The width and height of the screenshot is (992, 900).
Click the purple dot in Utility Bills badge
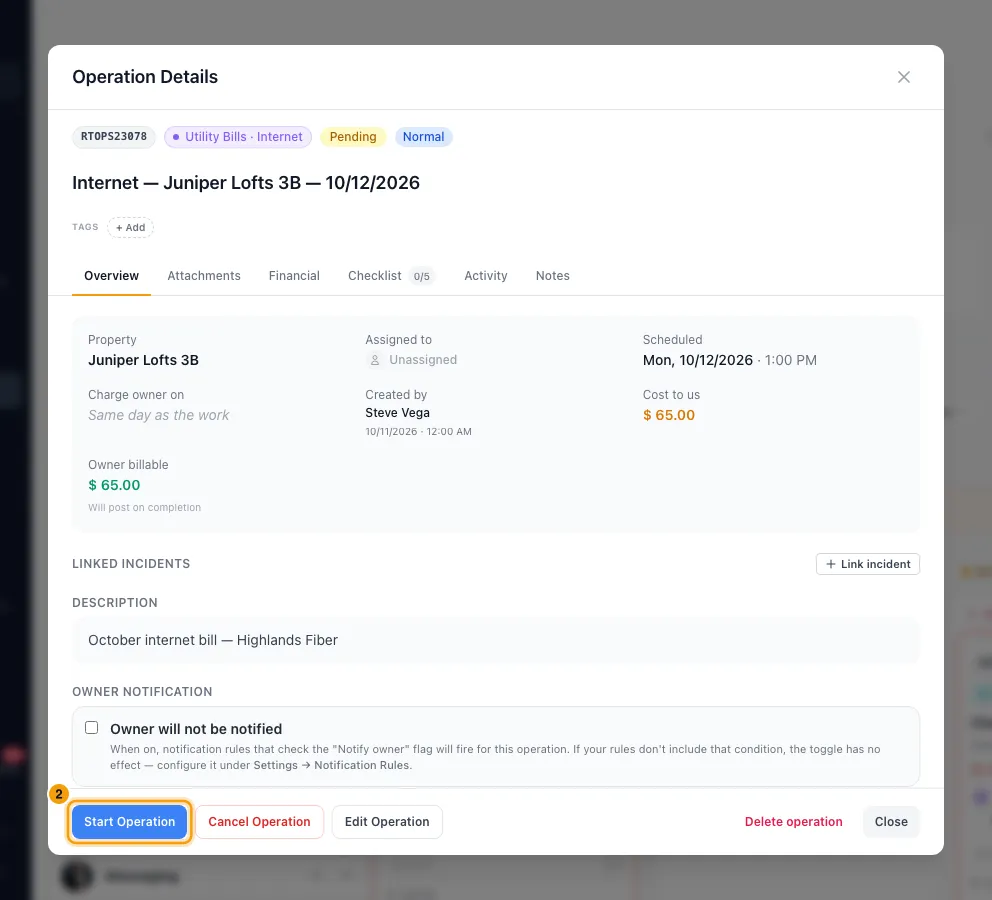(176, 137)
